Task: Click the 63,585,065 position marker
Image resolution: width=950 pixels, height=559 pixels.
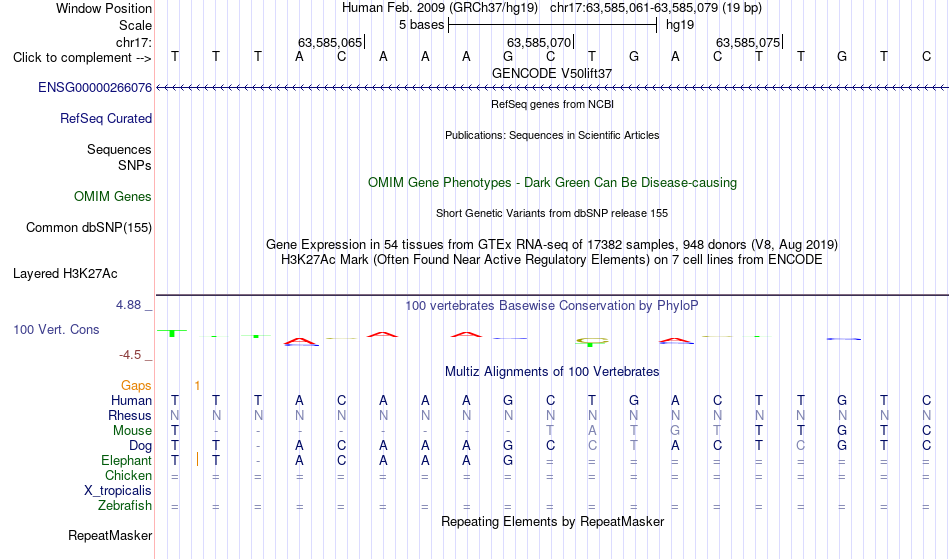Action: tap(330, 42)
